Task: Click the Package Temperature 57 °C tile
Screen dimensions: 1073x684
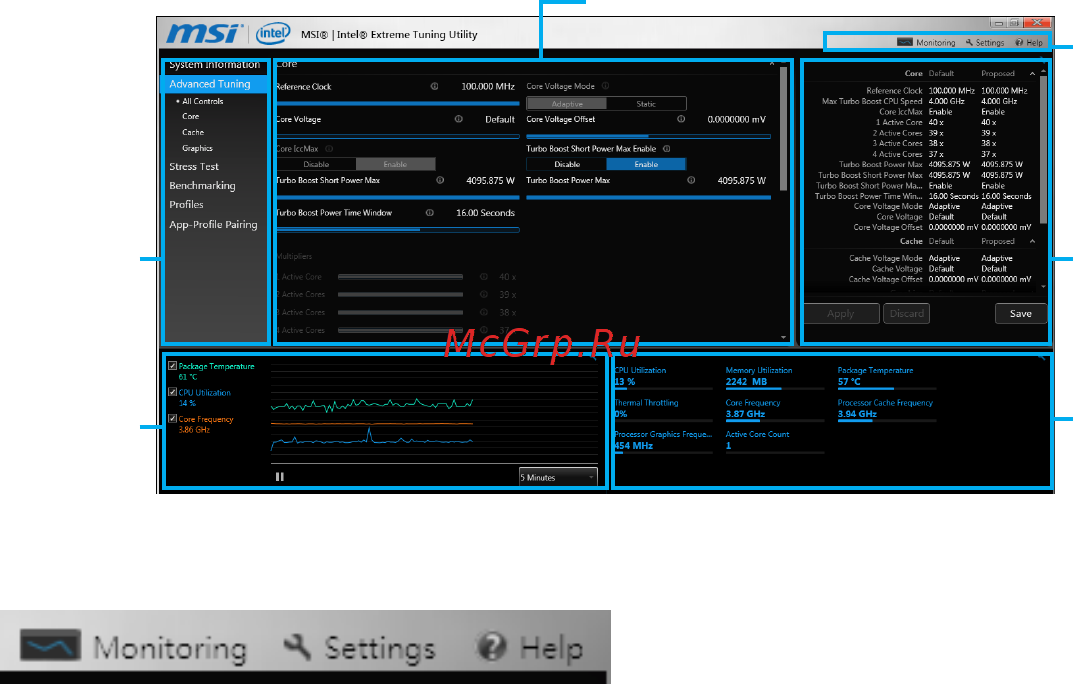Action: pos(887,377)
